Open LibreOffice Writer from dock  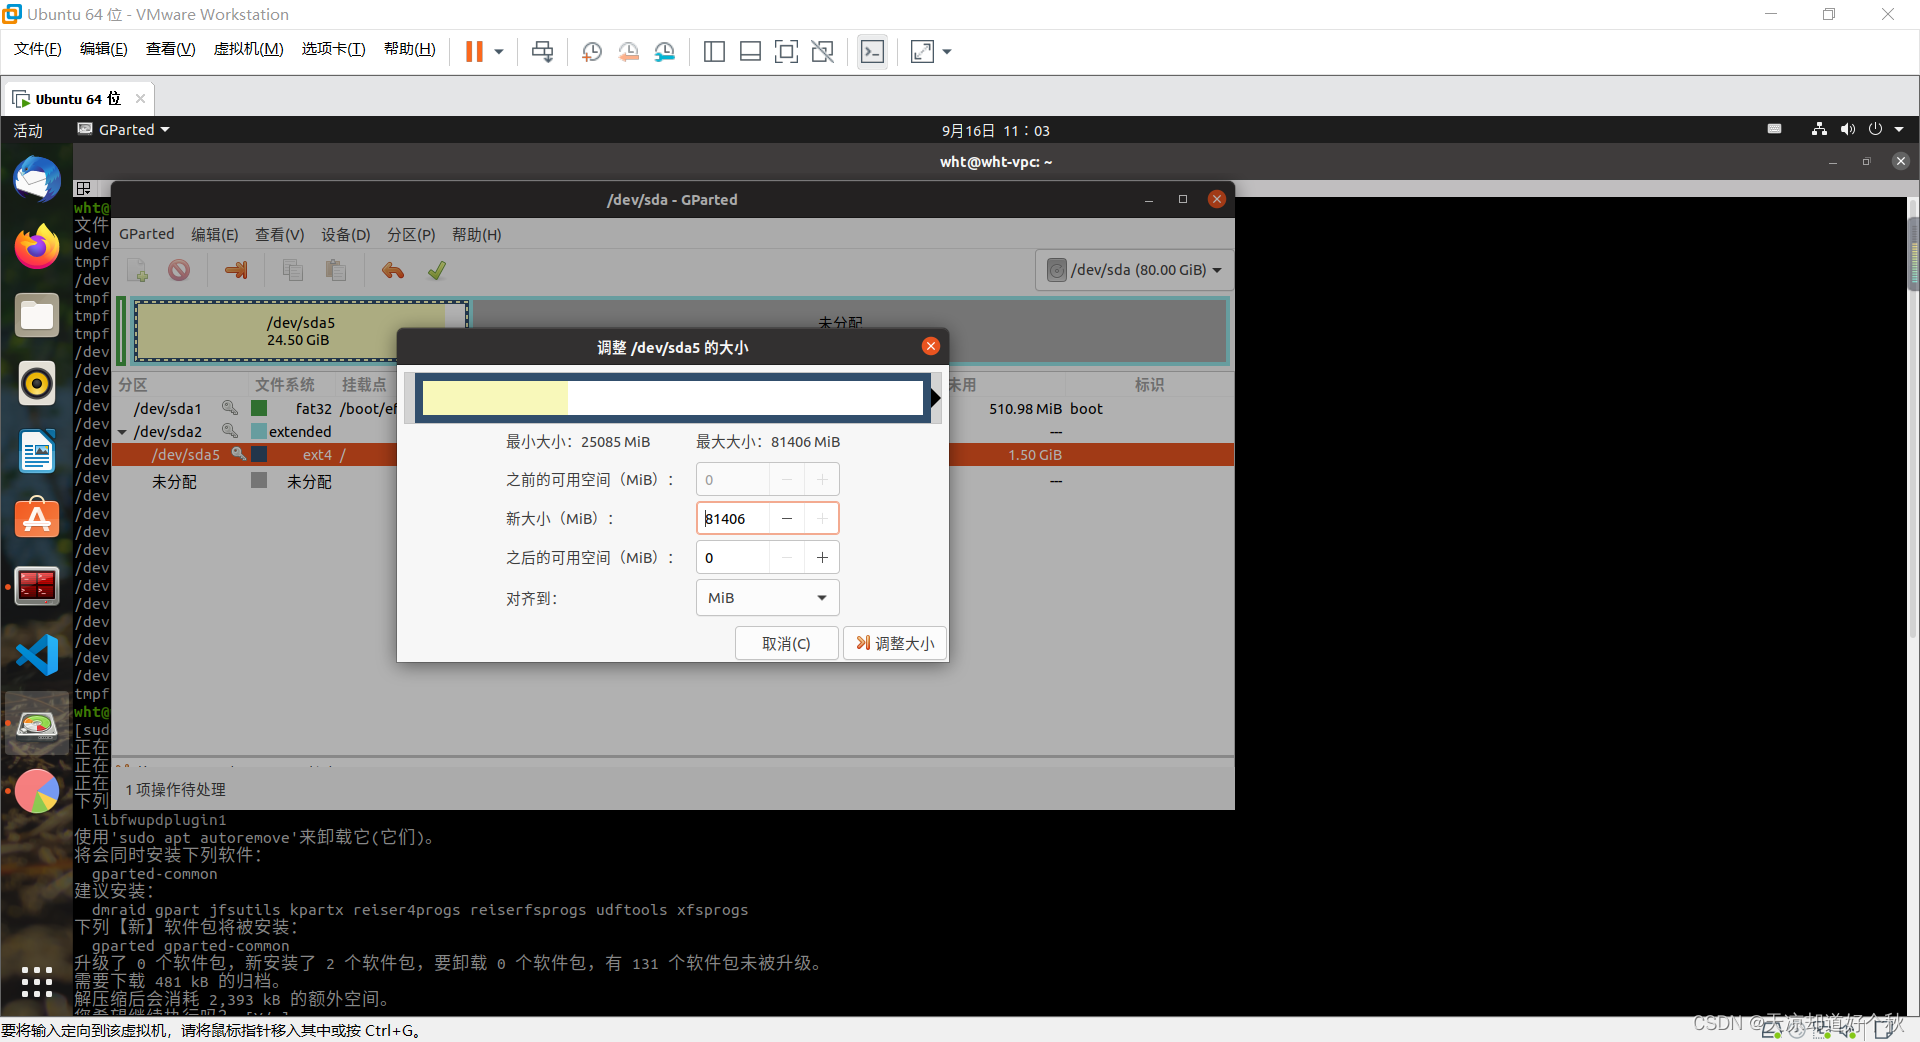point(37,451)
